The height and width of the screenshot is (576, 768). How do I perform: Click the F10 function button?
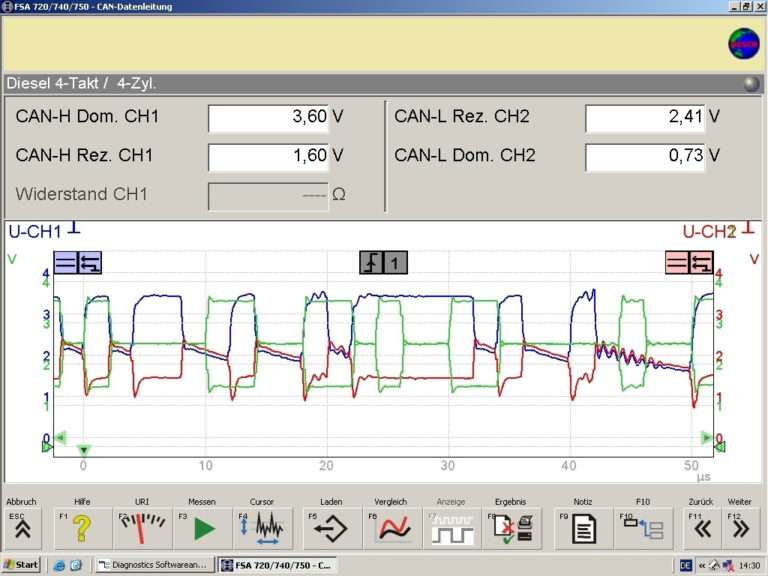(x=643, y=528)
